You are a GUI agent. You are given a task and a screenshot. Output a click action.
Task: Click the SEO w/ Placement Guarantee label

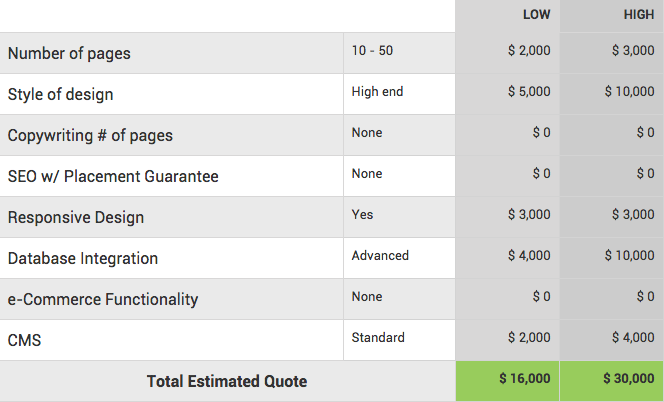click(113, 176)
